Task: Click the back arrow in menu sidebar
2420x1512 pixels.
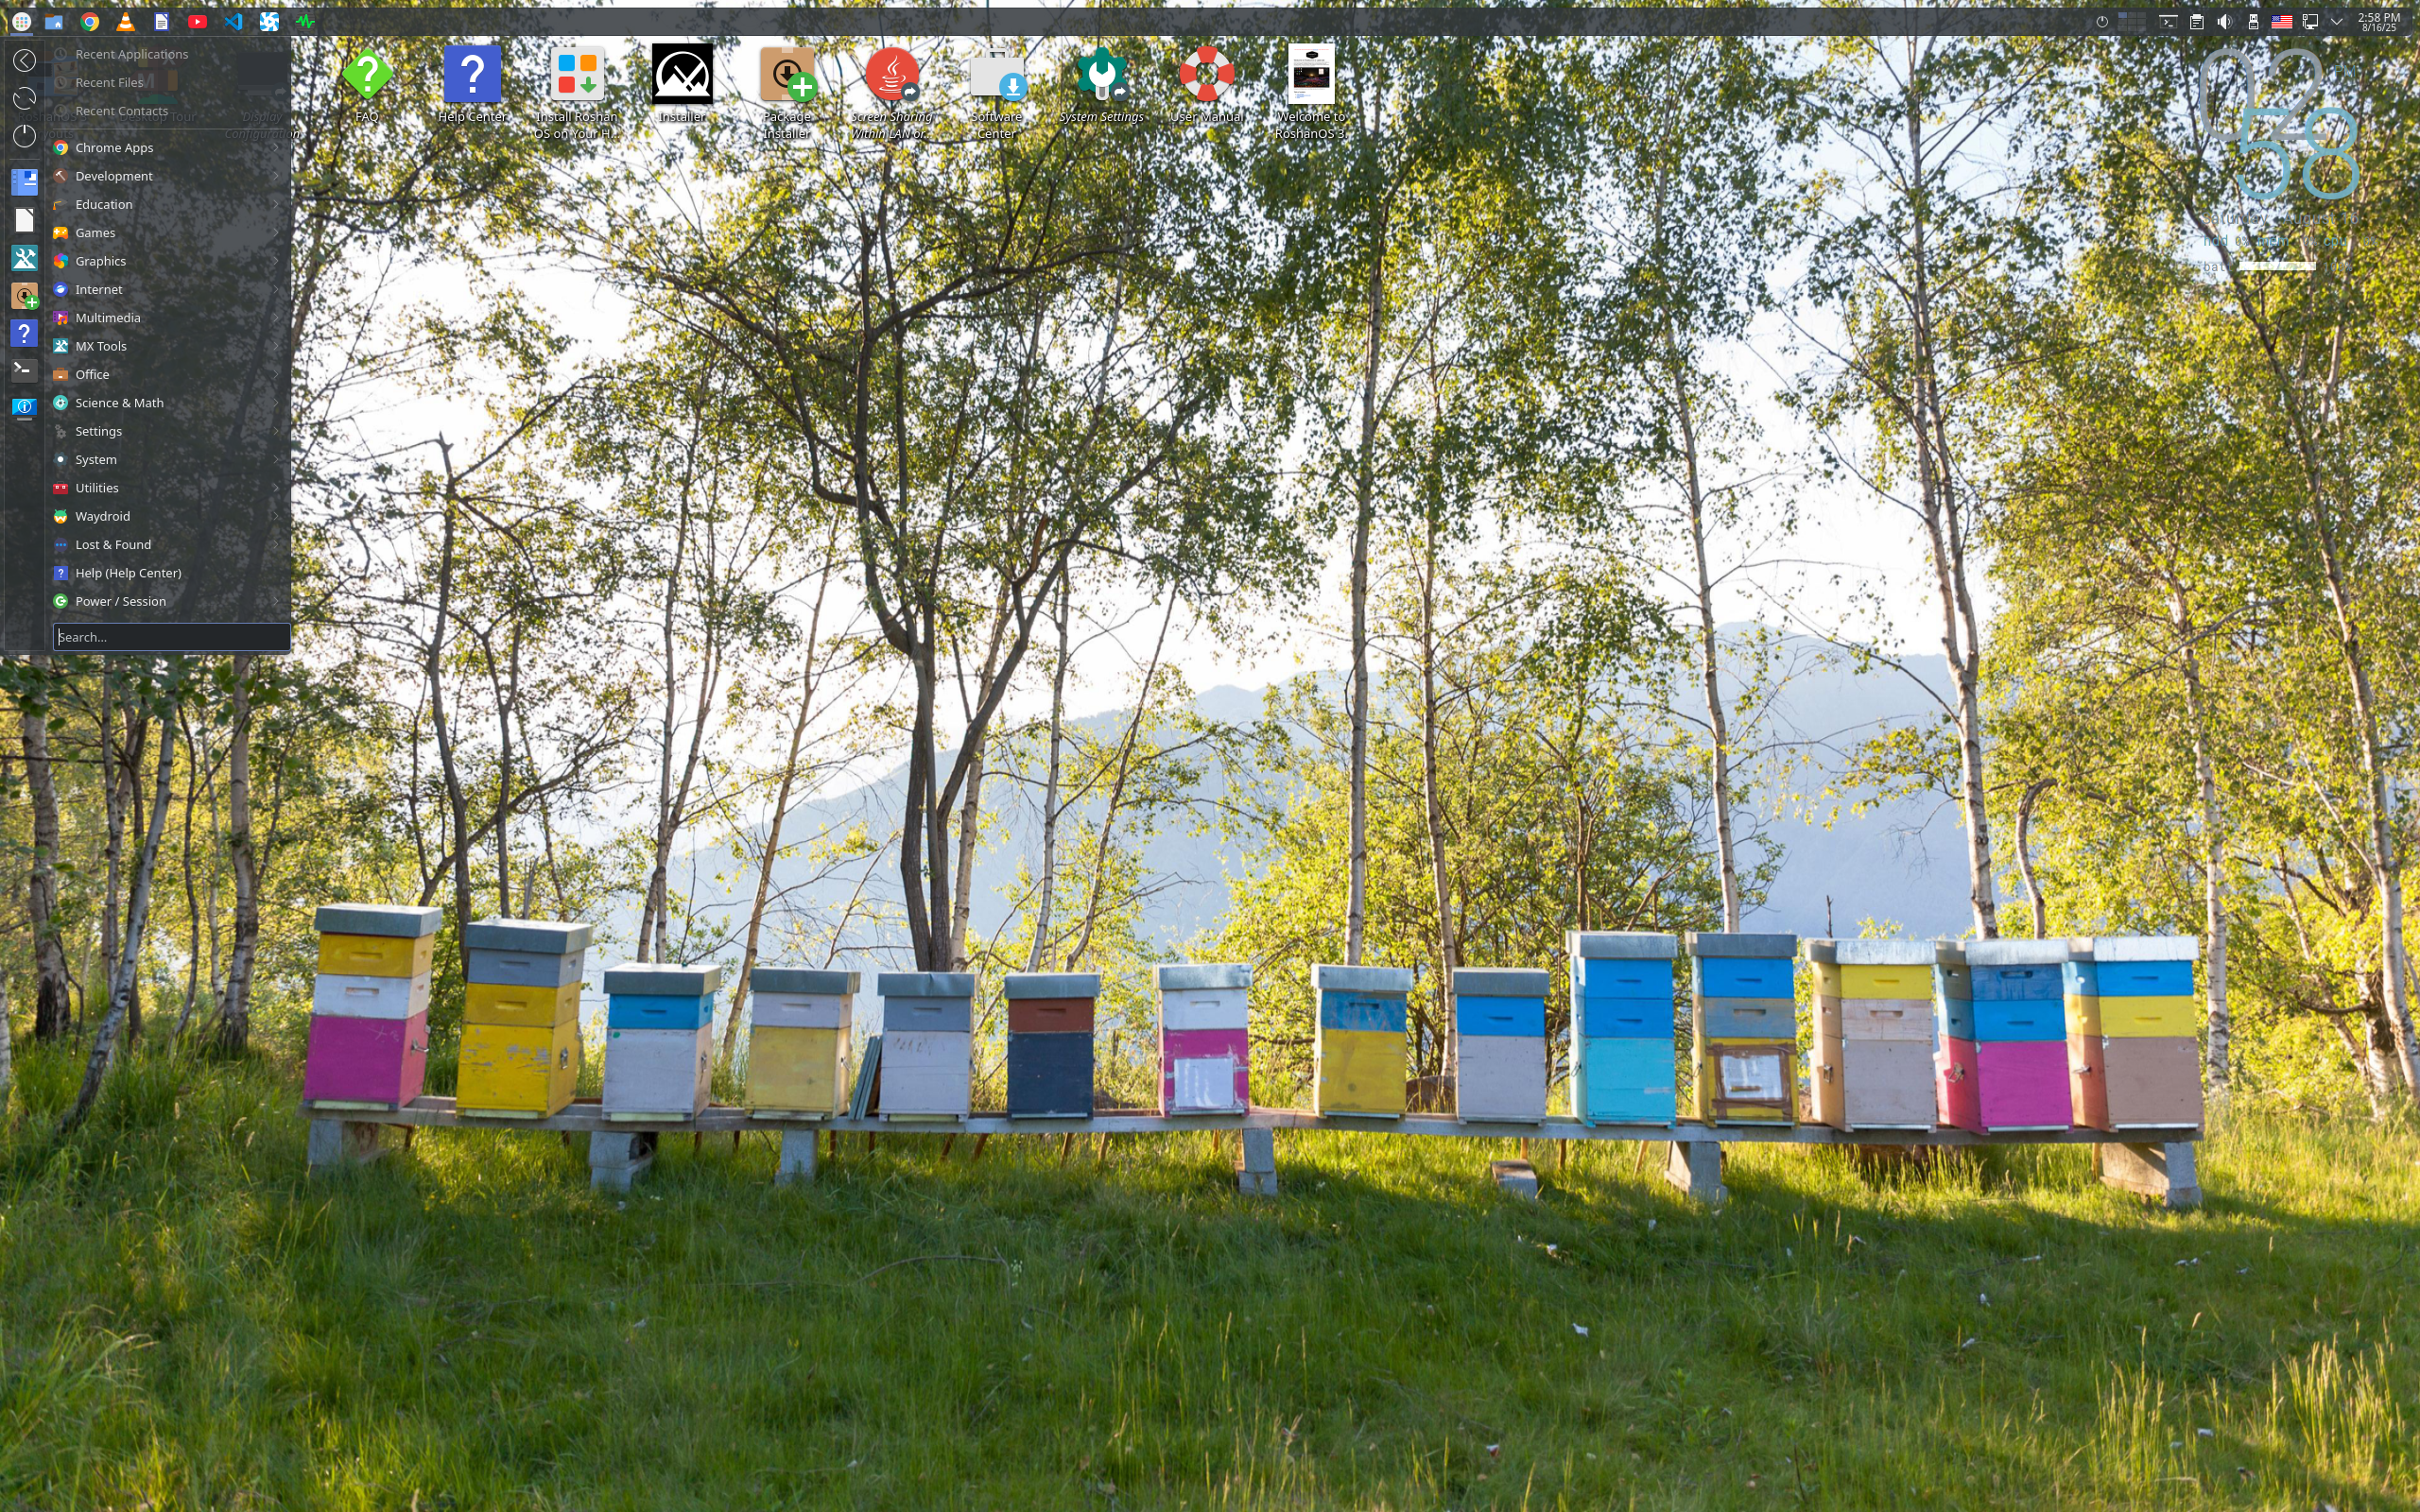Action: coord(24,61)
